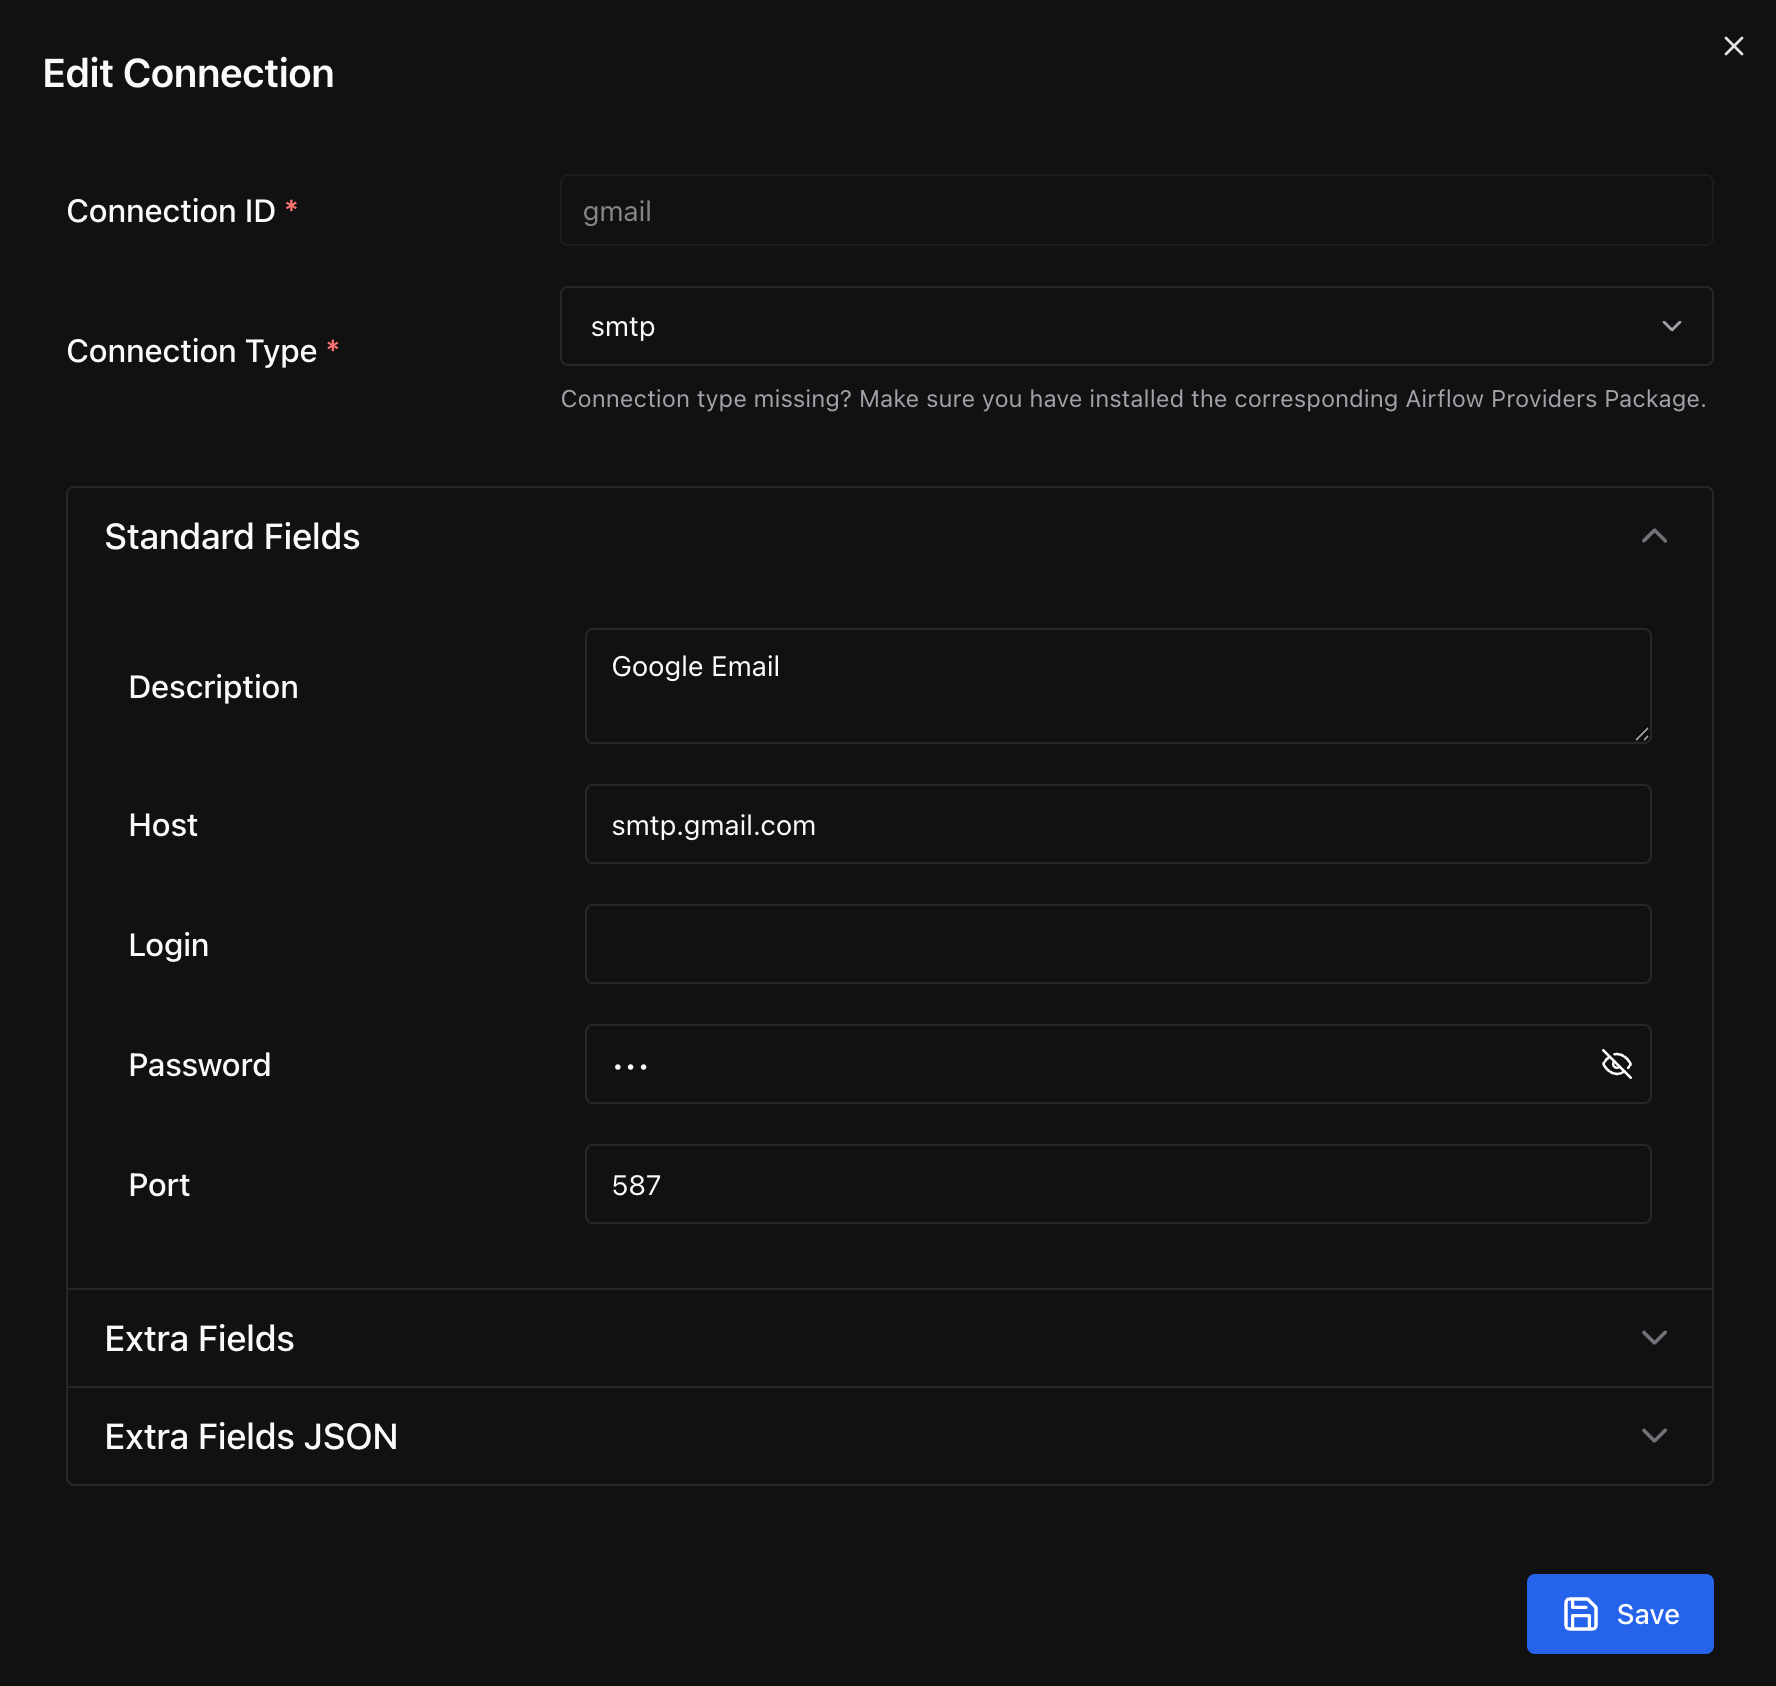
Task: Click the Host label
Action: coord(163,825)
